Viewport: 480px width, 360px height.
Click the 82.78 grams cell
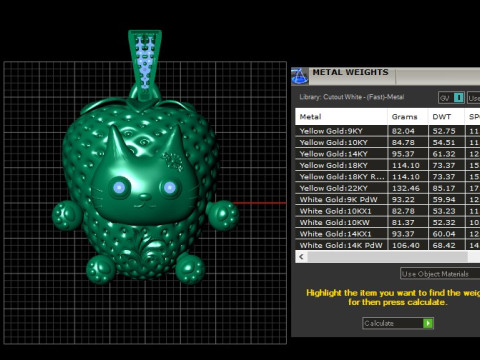(408, 211)
